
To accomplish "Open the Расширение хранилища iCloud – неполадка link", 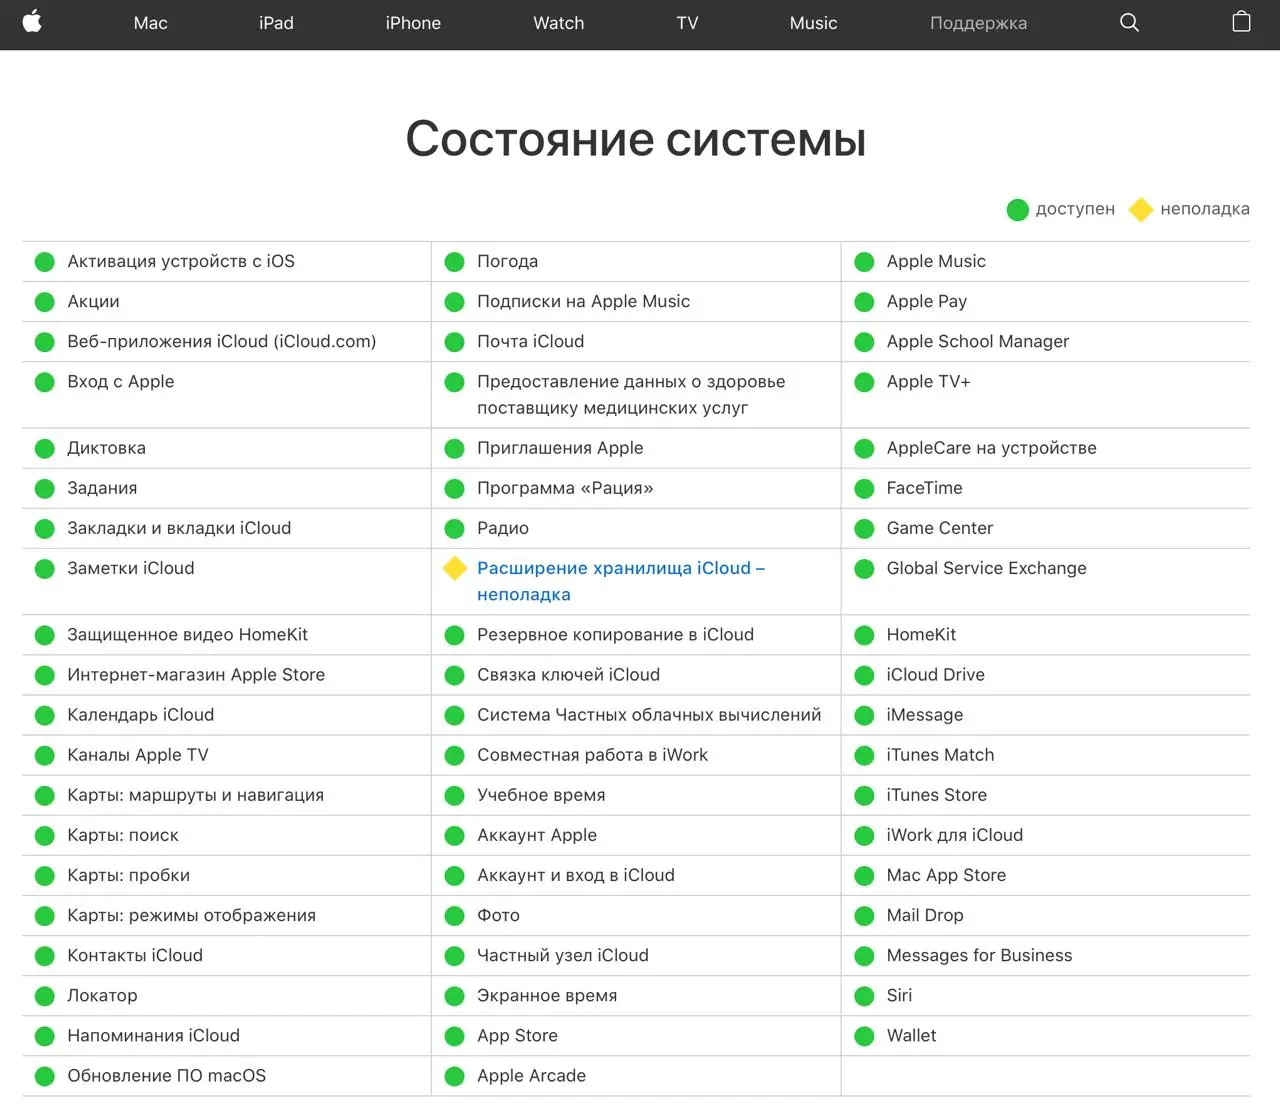I will (x=621, y=581).
